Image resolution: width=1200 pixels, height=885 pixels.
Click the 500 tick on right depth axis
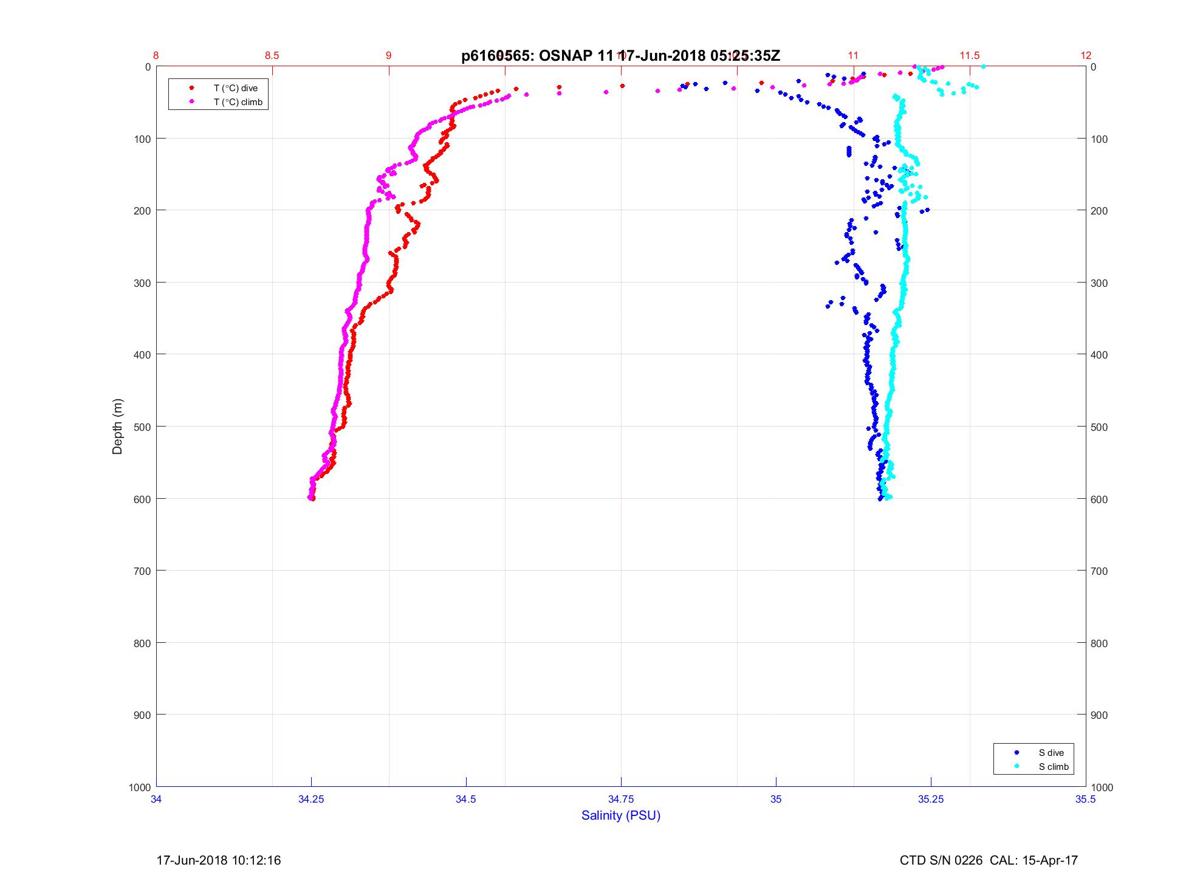1101,427
